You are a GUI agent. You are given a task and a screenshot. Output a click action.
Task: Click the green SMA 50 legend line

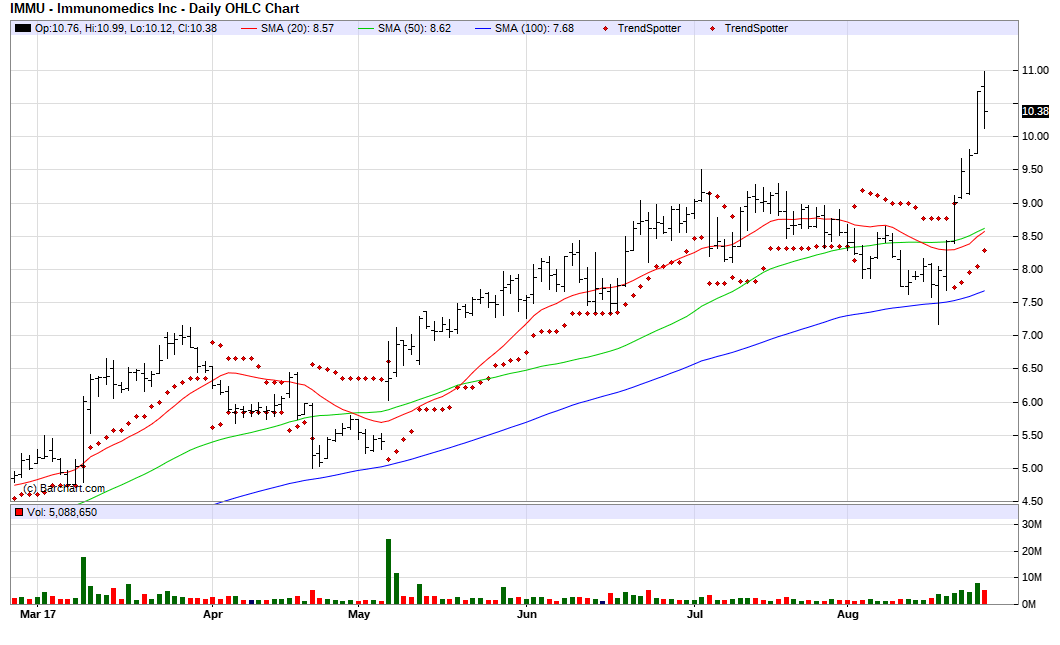pyautogui.click(x=365, y=28)
